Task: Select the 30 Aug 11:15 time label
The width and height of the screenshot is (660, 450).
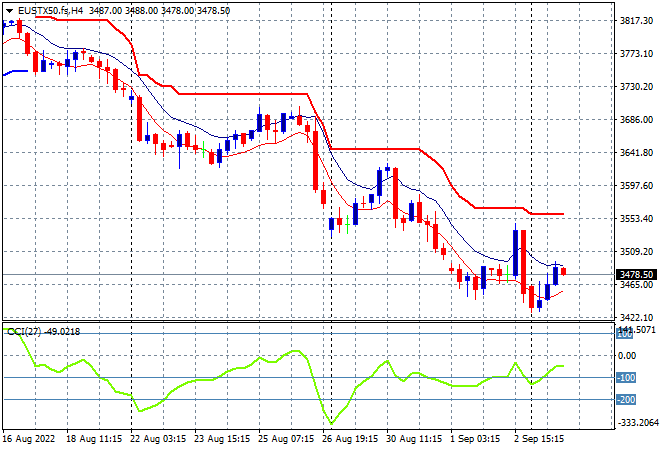Action: [x=414, y=439]
